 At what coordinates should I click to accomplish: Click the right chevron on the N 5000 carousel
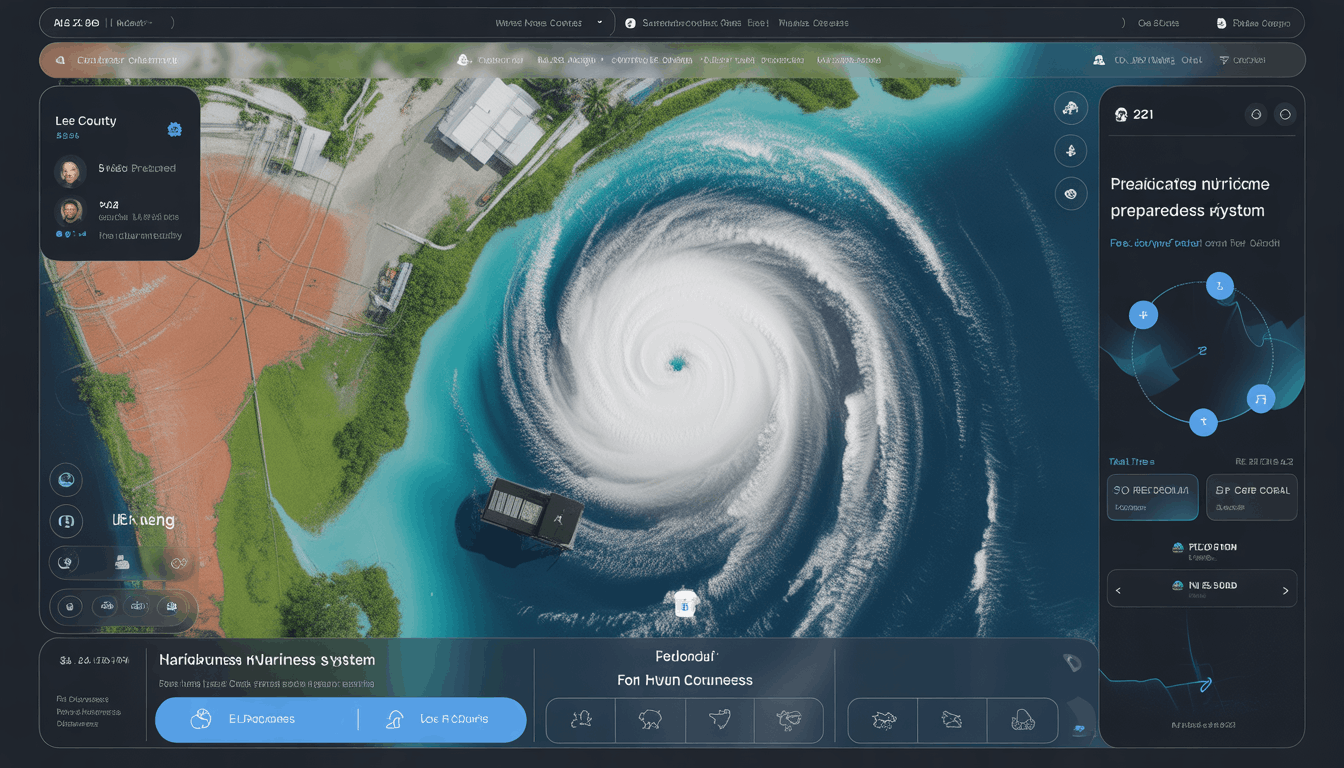click(1288, 588)
